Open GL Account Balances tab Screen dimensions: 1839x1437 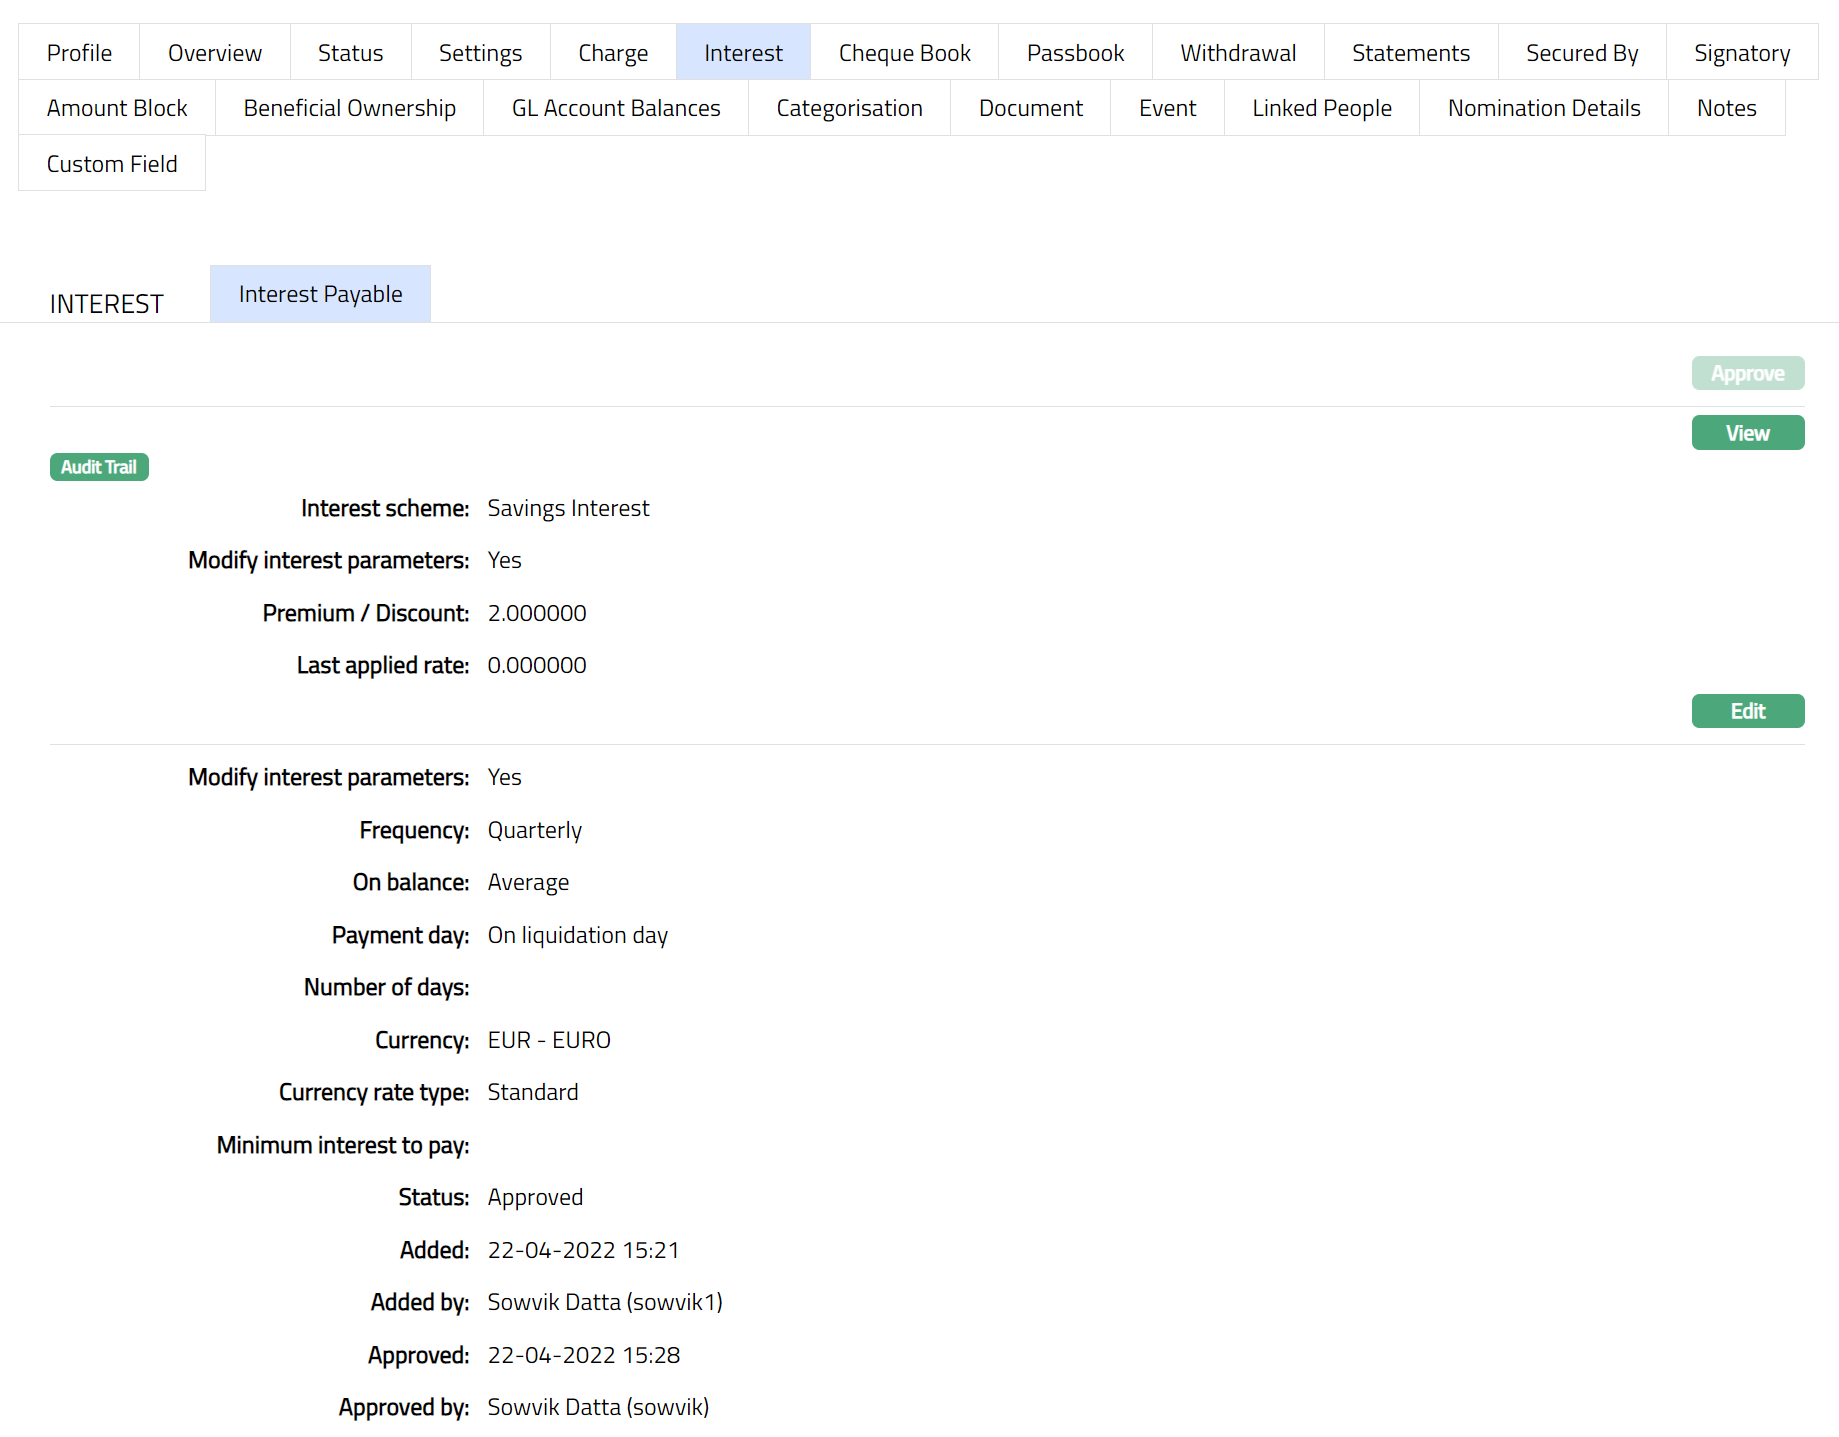point(616,108)
